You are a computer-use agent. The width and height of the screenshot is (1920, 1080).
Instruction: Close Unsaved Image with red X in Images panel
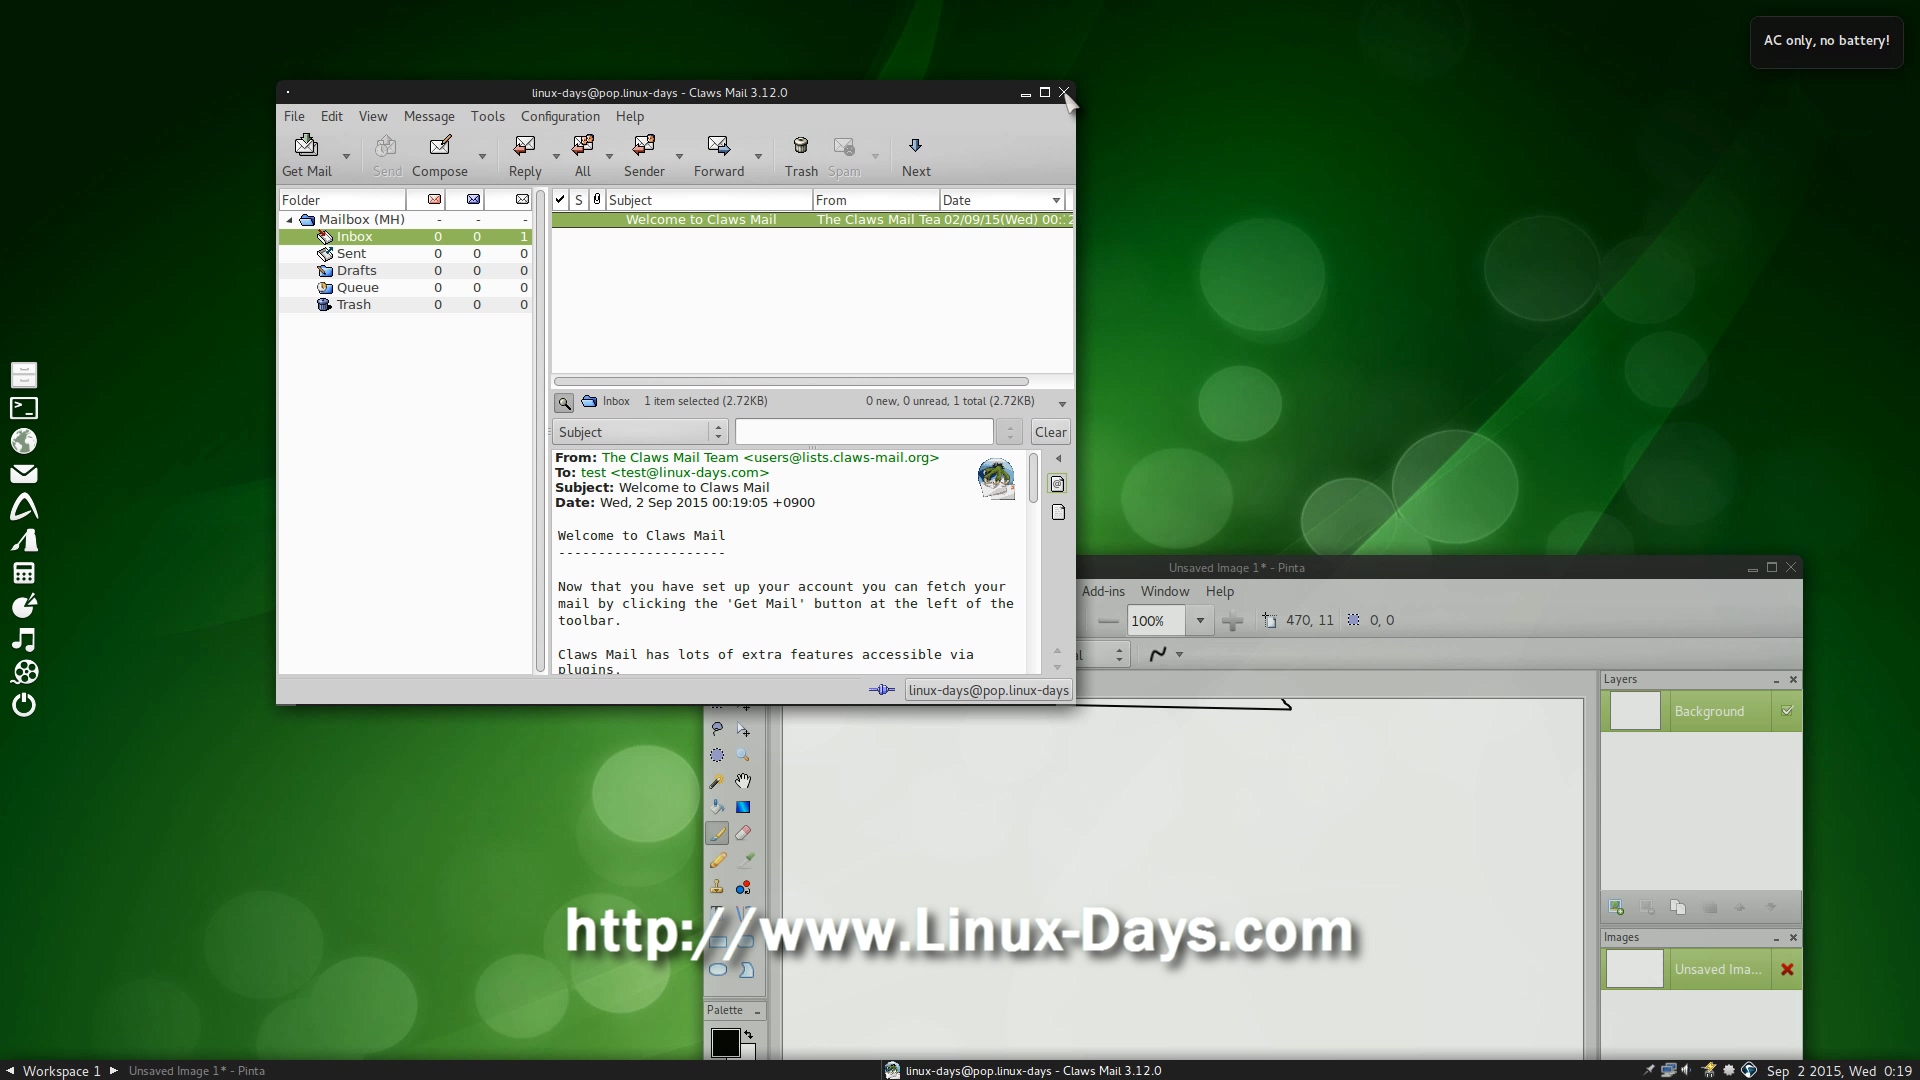coord(1787,969)
